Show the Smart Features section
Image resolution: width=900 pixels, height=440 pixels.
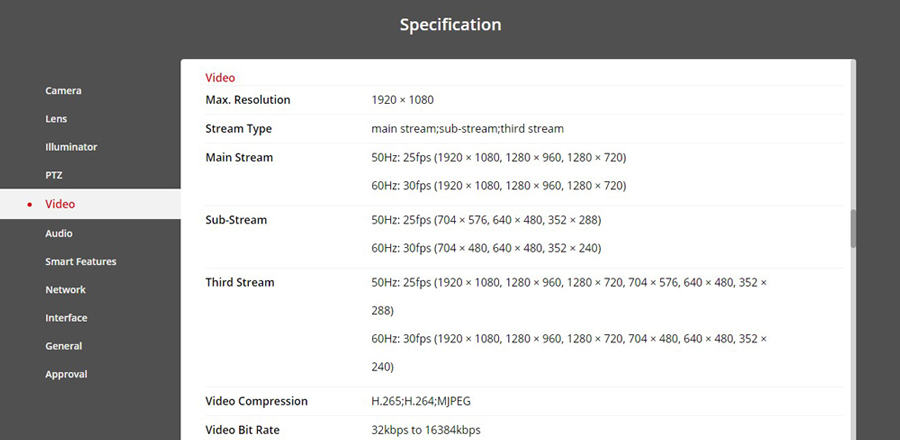click(80, 262)
